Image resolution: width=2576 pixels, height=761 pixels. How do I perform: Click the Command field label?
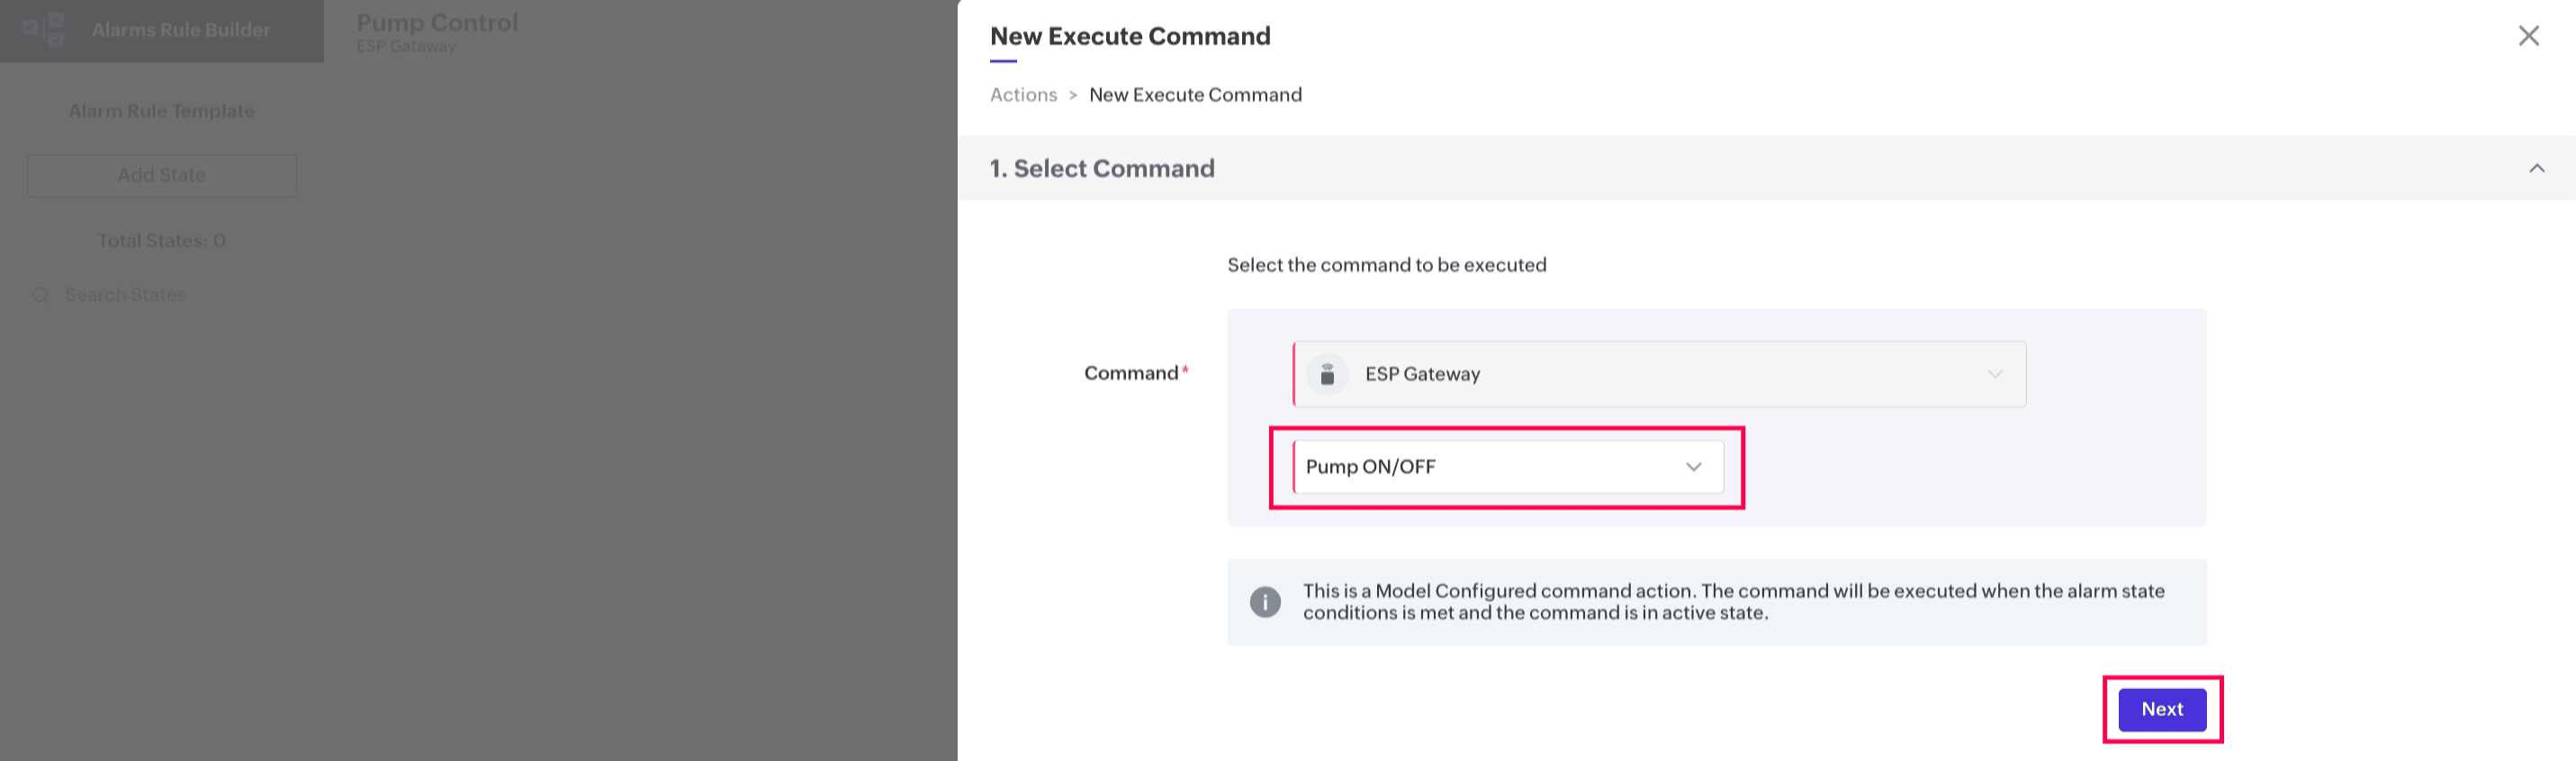pos(1131,373)
